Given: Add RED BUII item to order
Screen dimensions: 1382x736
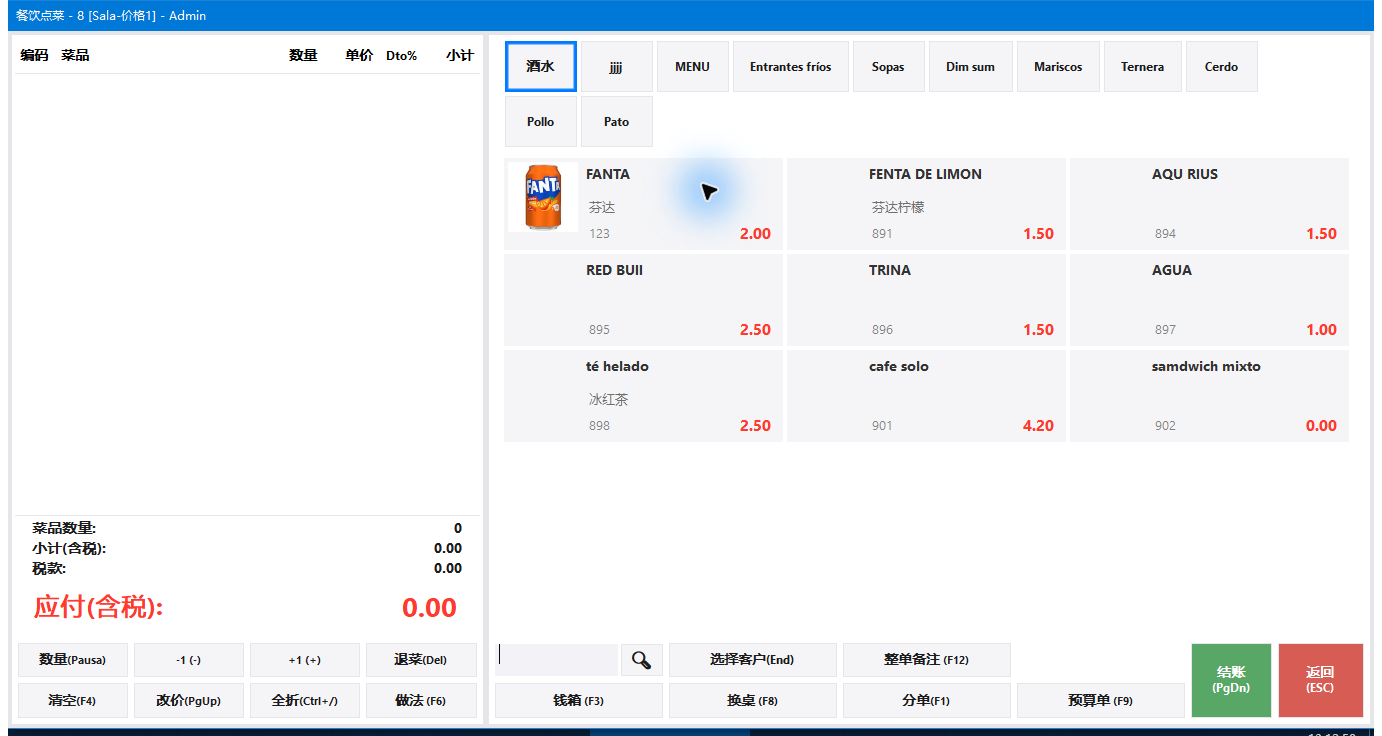Looking at the screenshot, I should pos(643,300).
